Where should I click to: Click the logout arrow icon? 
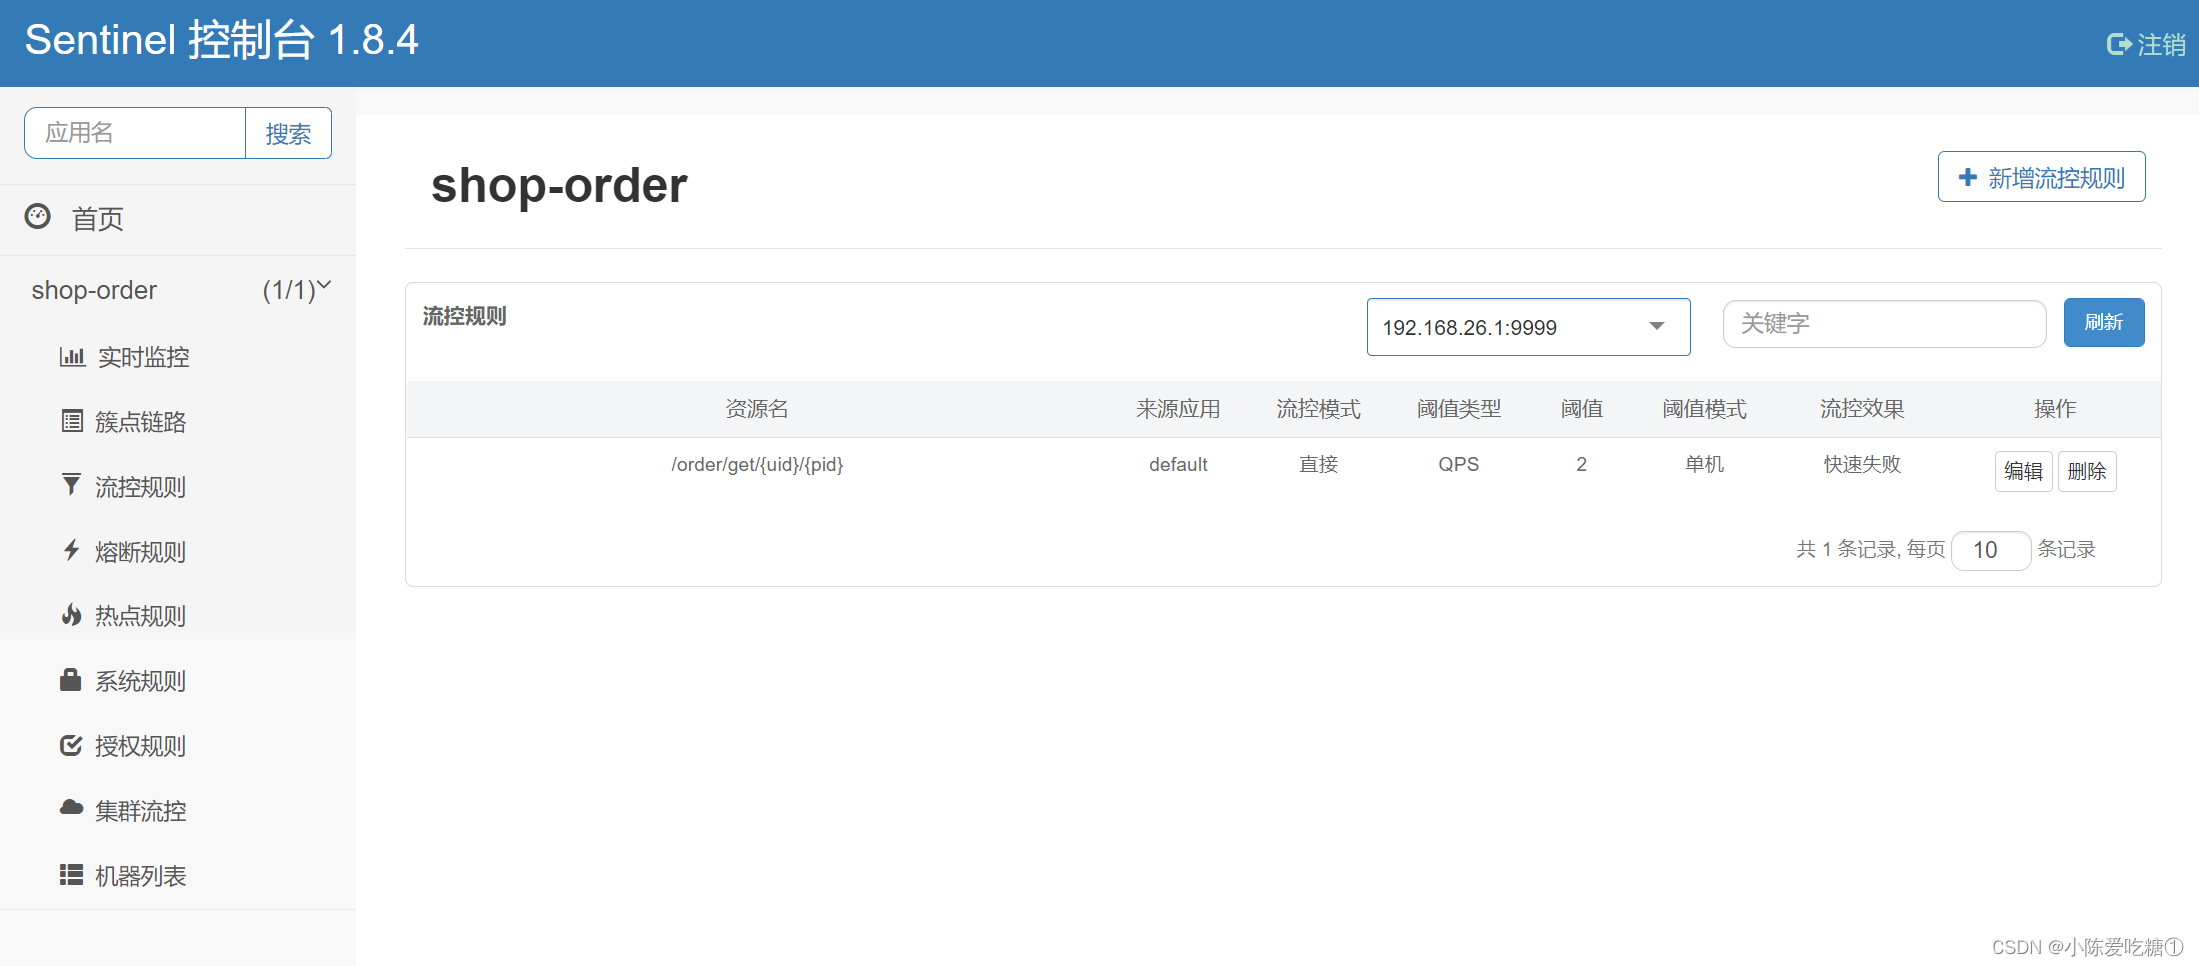click(2119, 44)
